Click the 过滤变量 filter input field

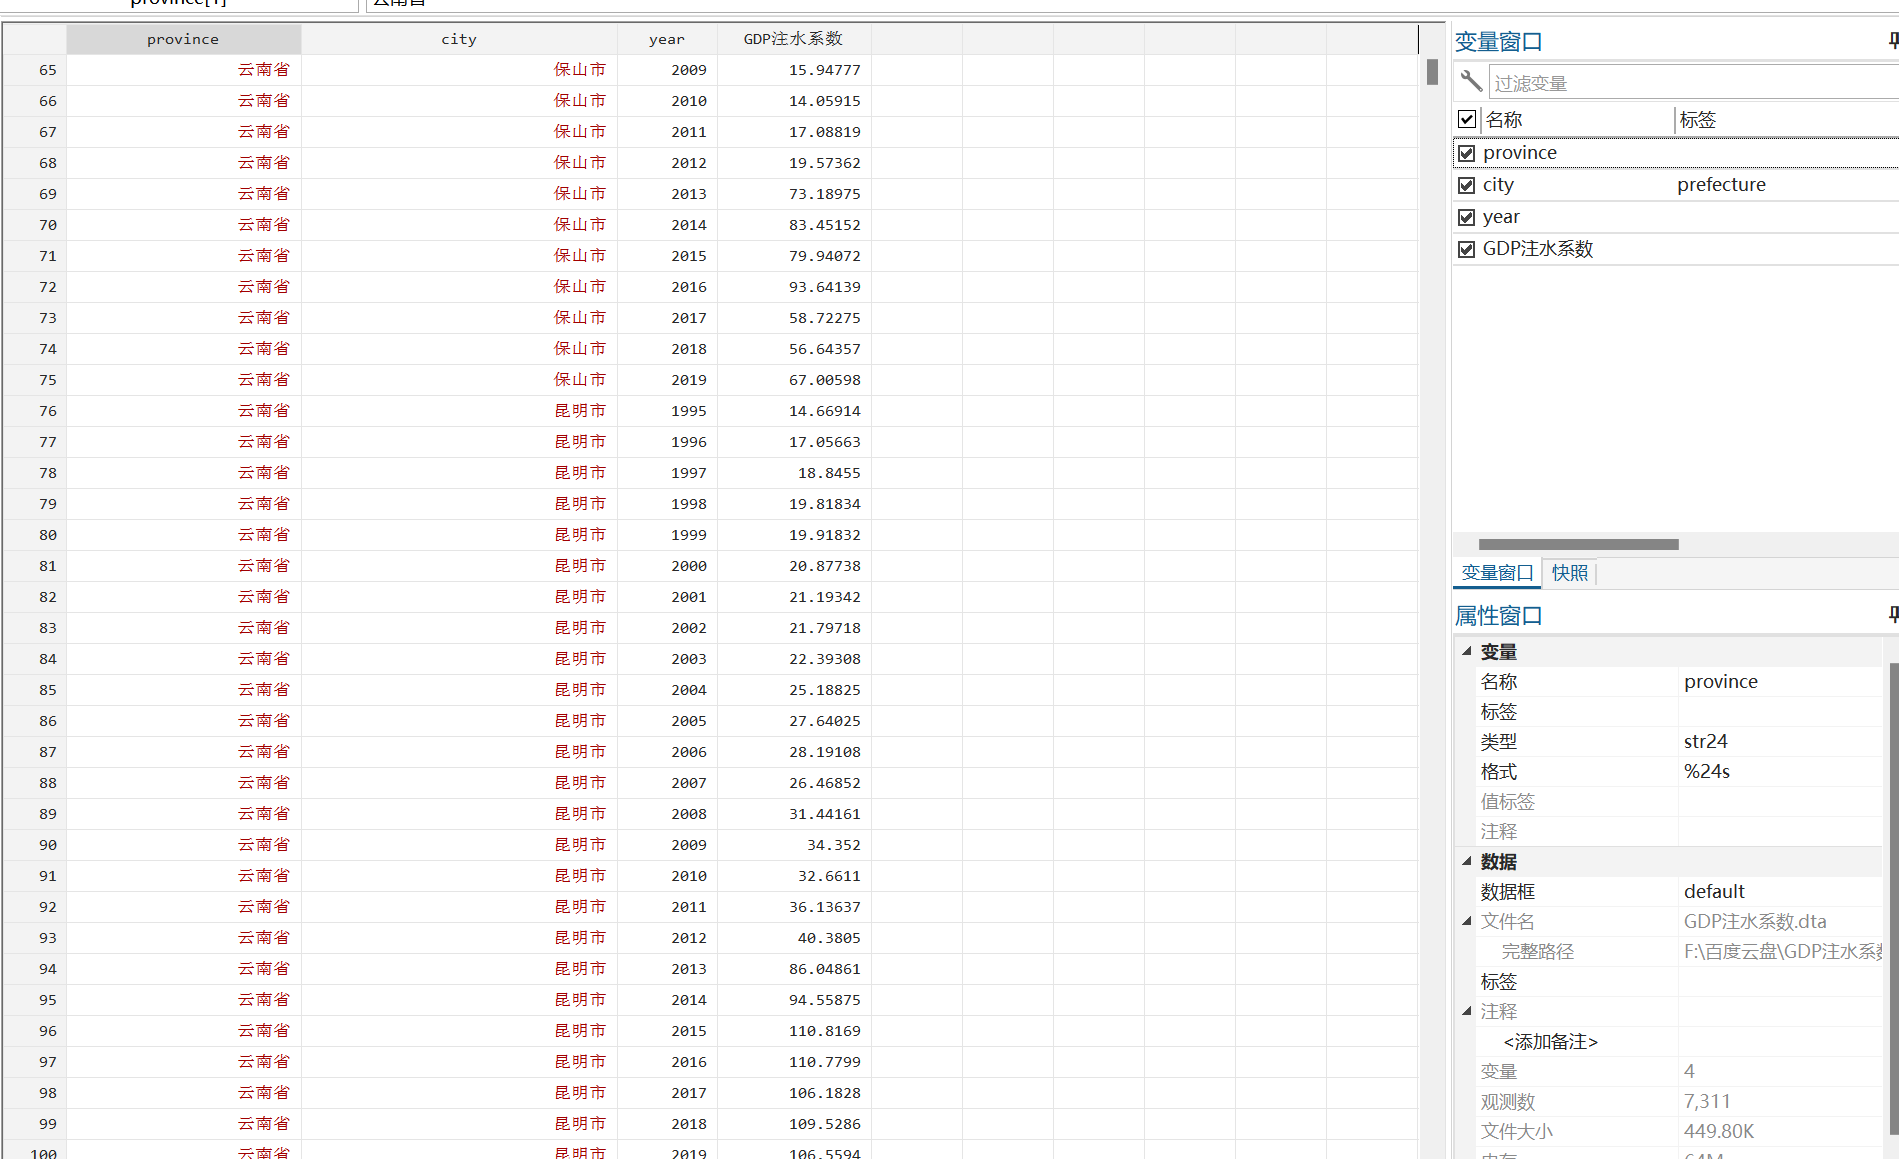point(1694,83)
